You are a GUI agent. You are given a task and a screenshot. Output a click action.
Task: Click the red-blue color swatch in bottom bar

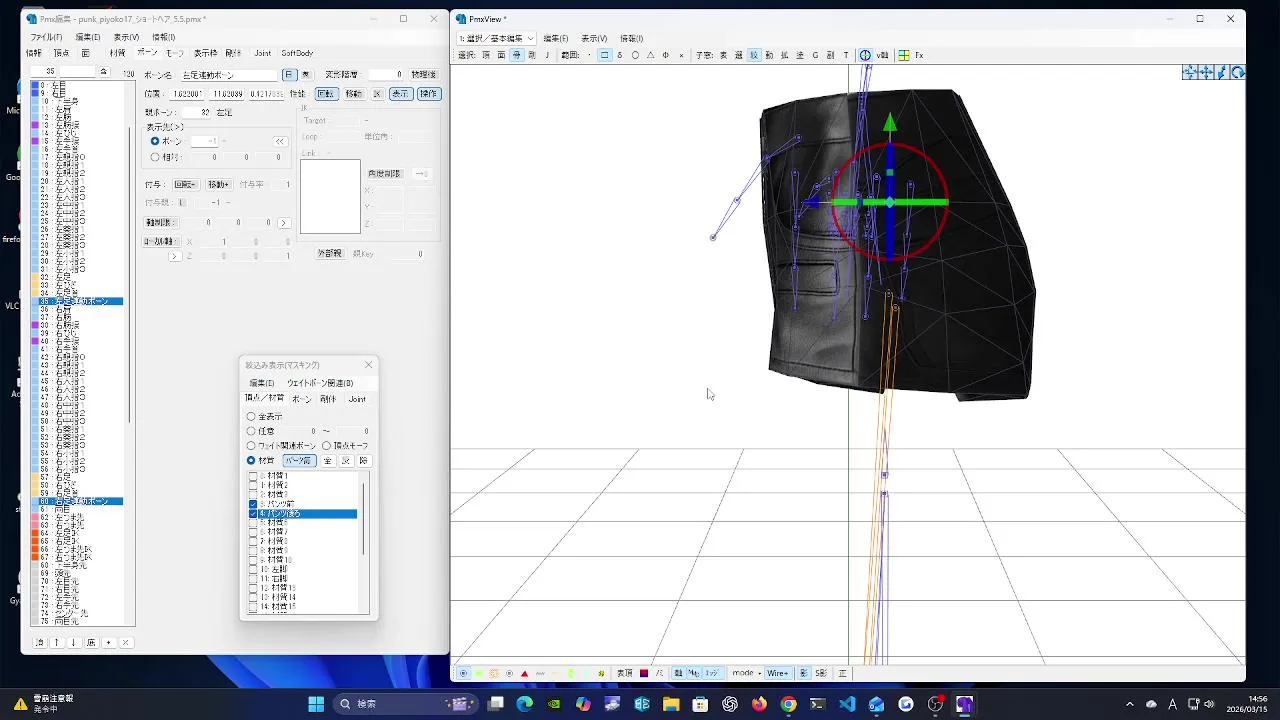(644, 673)
